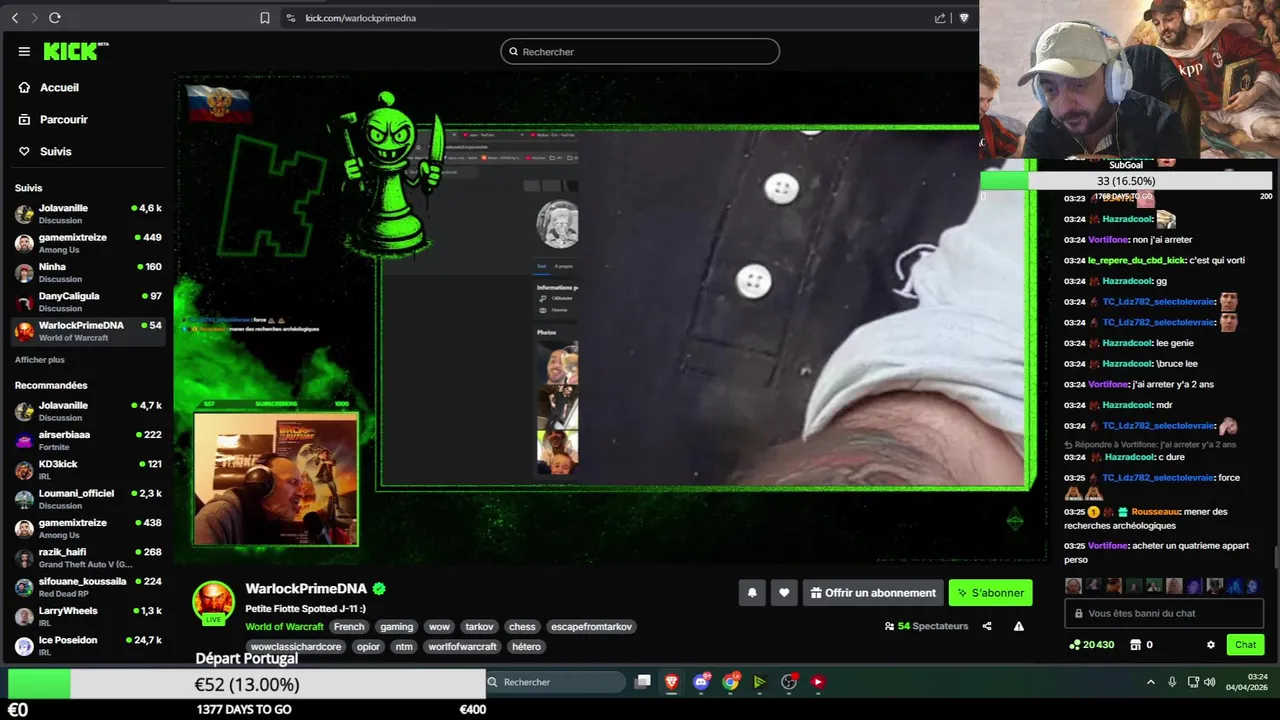Open Discord from taskbar
Viewport: 1280px width, 720px height.
click(x=702, y=682)
